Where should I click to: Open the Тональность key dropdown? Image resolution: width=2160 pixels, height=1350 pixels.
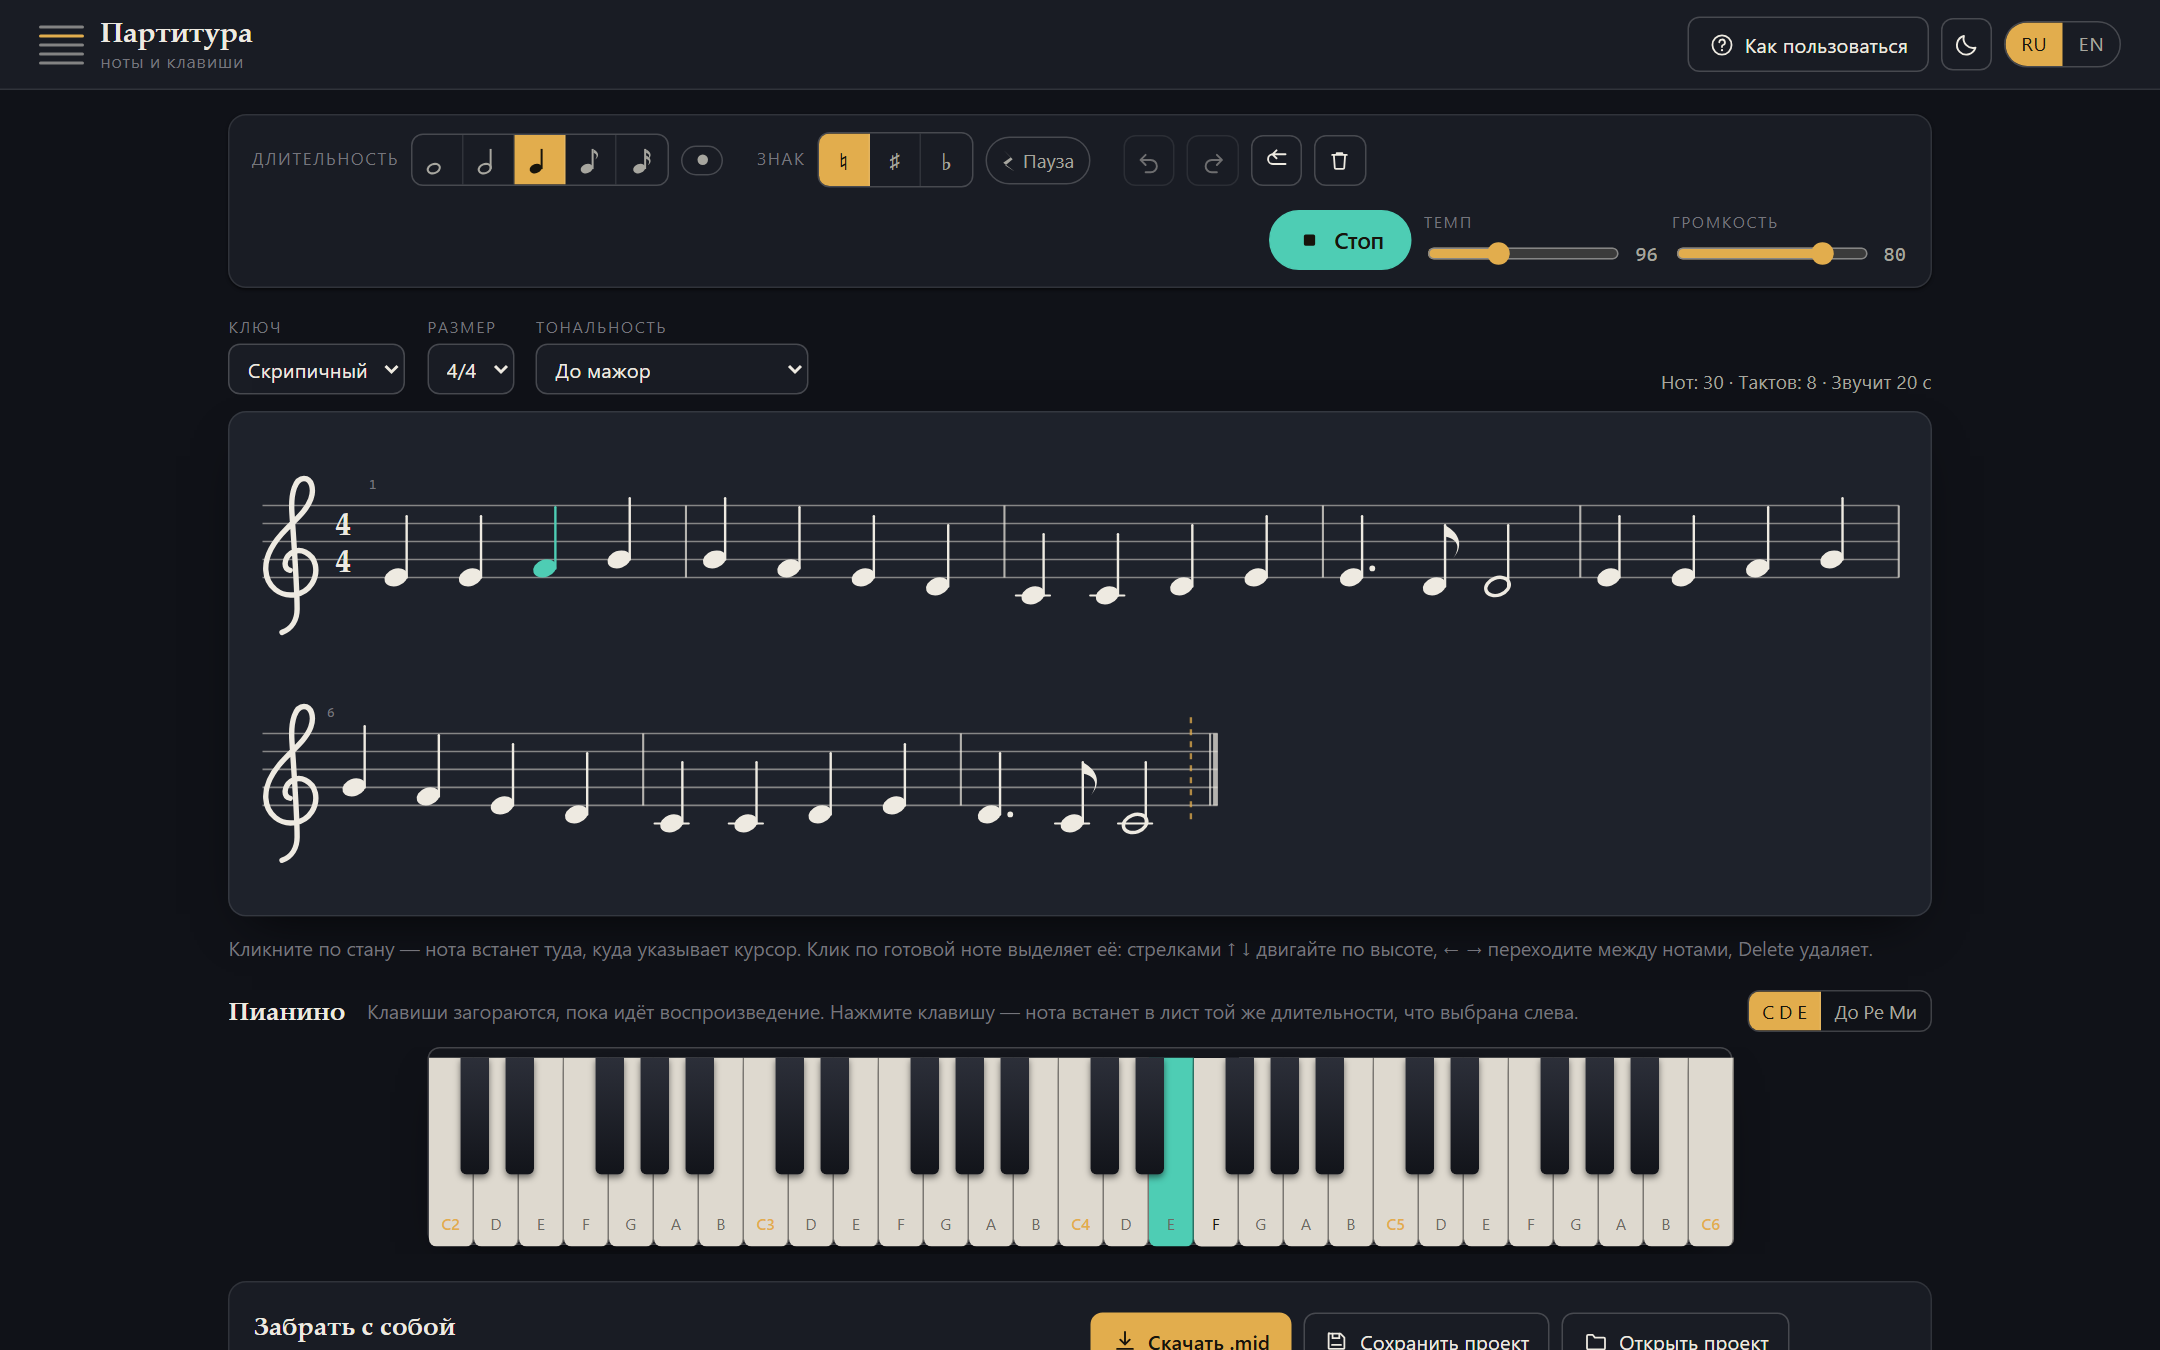(x=672, y=370)
